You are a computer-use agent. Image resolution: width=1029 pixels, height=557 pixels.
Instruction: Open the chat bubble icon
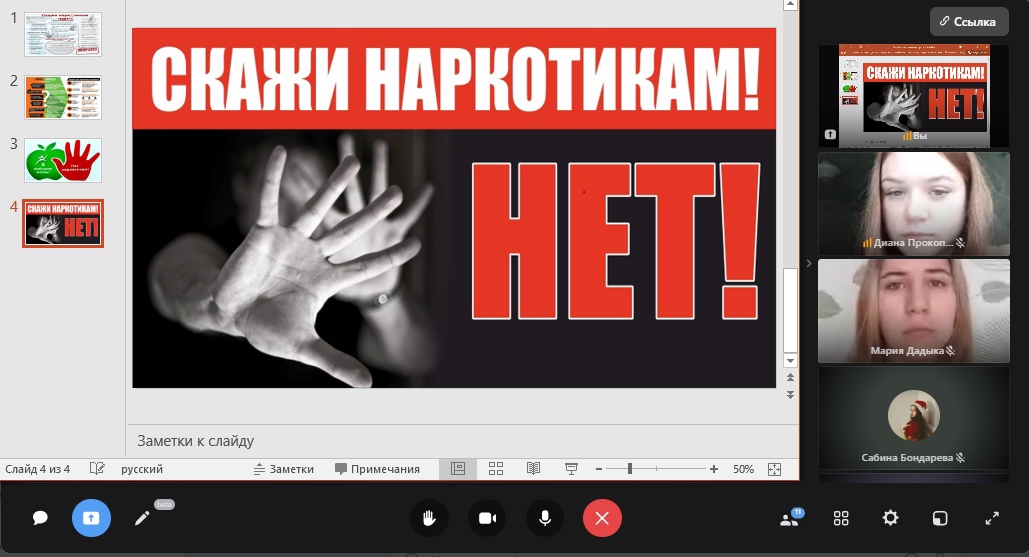tap(40, 518)
